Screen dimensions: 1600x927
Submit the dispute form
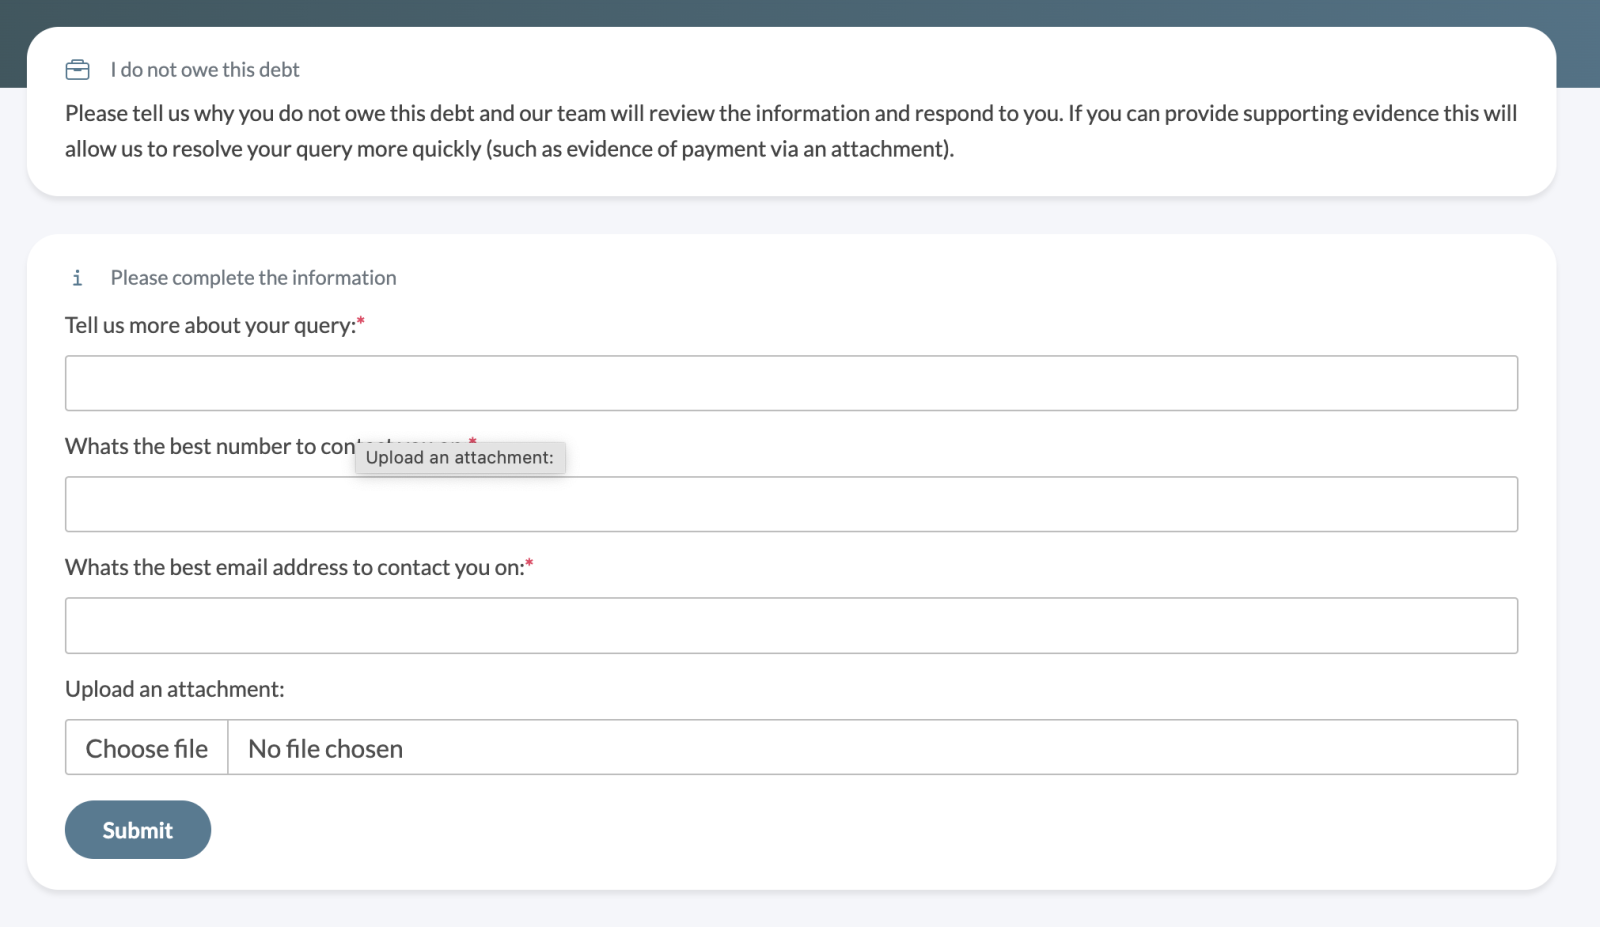click(138, 830)
